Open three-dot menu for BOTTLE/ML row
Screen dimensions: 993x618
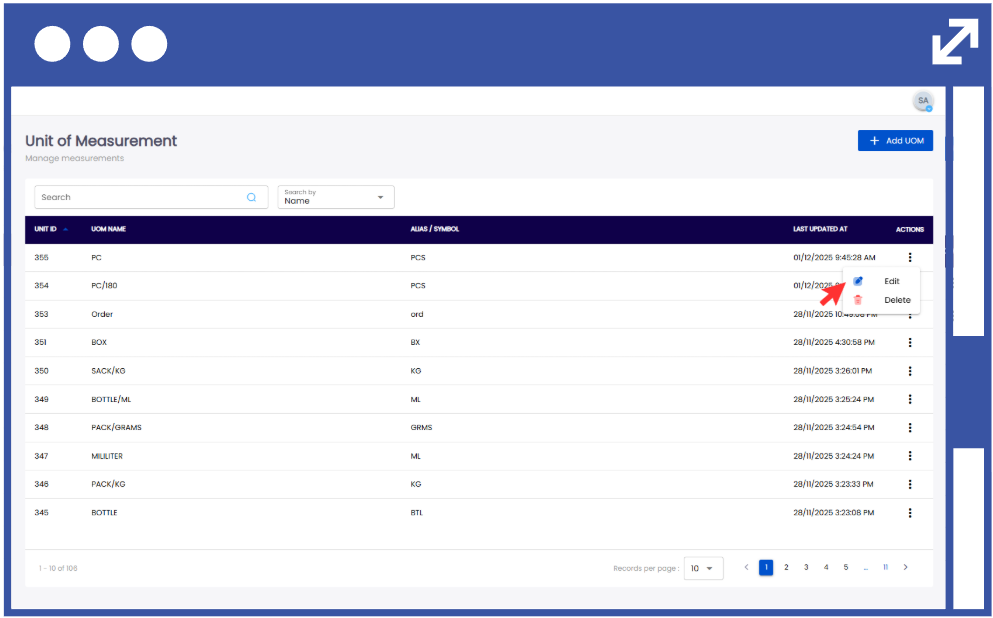tap(910, 399)
